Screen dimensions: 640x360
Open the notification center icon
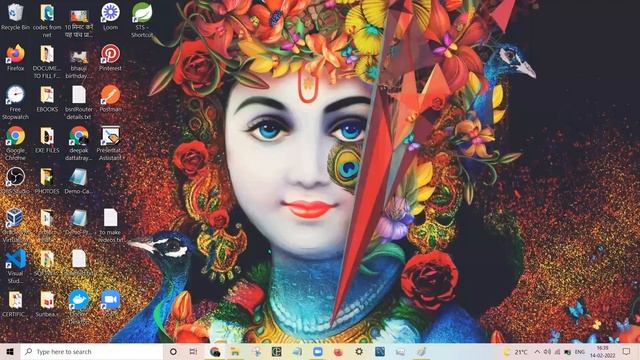[x=627, y=351]
